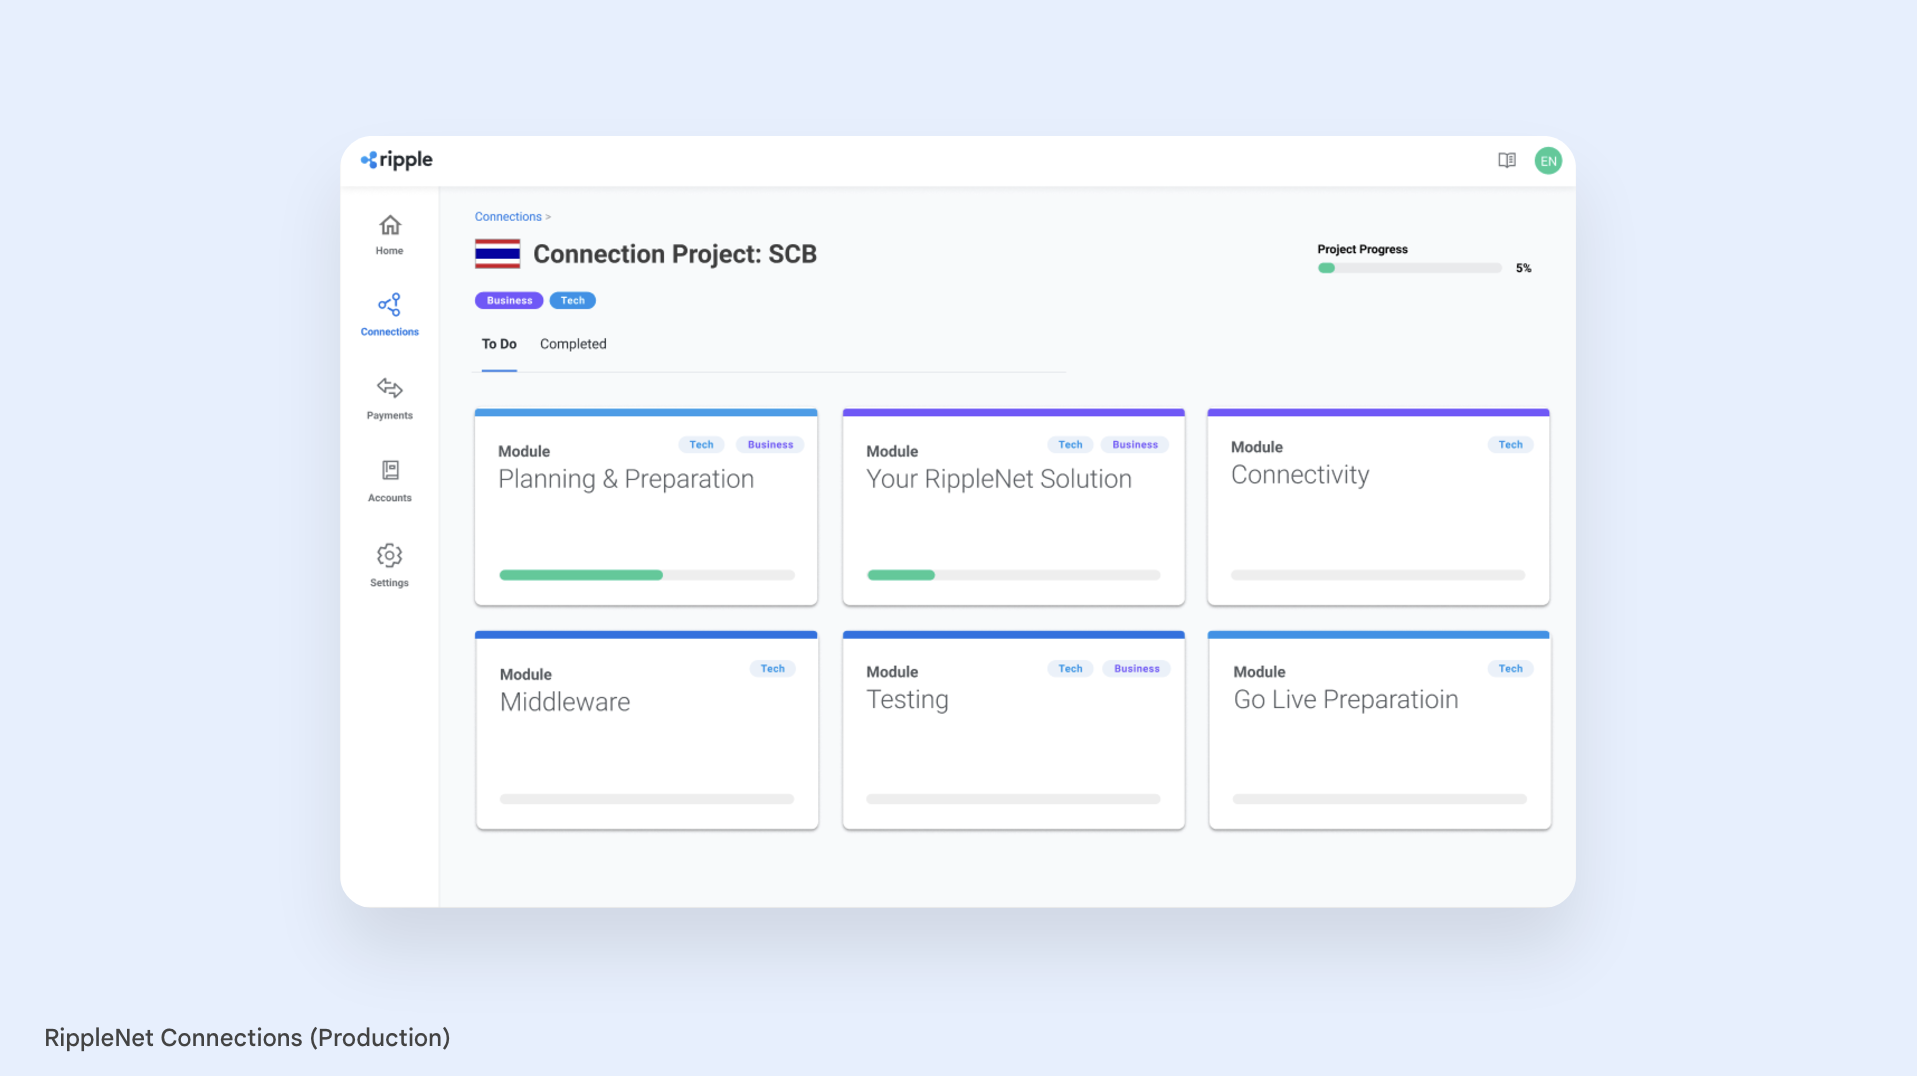Click Testing card progress bar
1917x1076 pixels.
pos(1014,799)
